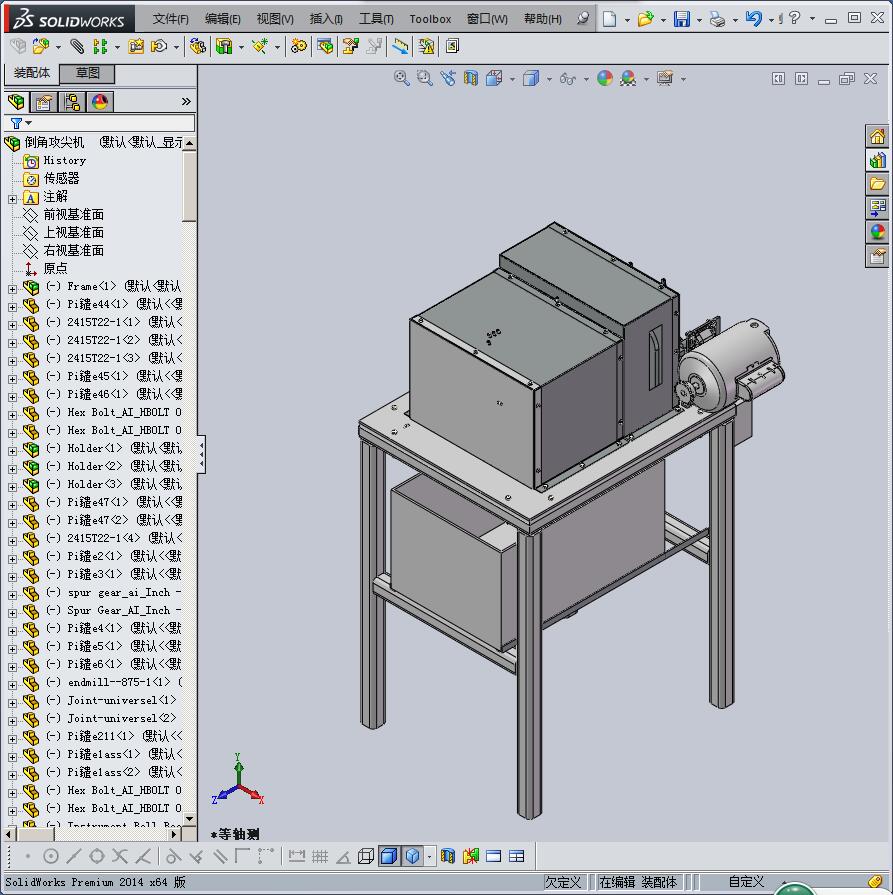Open the filter dropdown arrow

pos(29,123)
